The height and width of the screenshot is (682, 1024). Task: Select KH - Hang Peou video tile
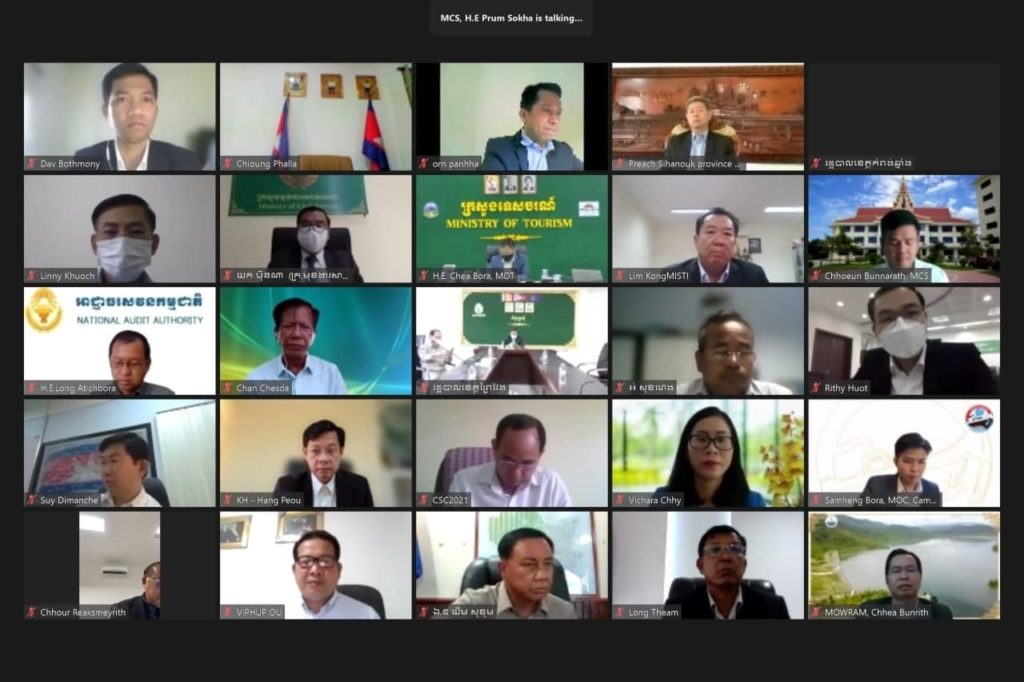[x=315, y=453]
